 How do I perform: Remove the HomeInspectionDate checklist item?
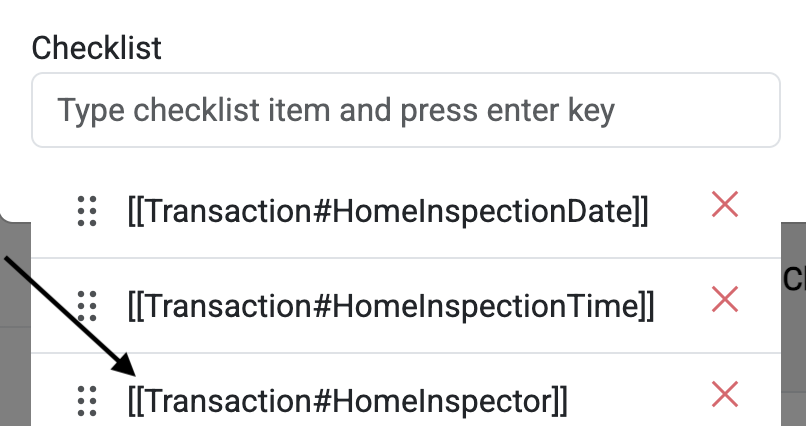[724, 205]
